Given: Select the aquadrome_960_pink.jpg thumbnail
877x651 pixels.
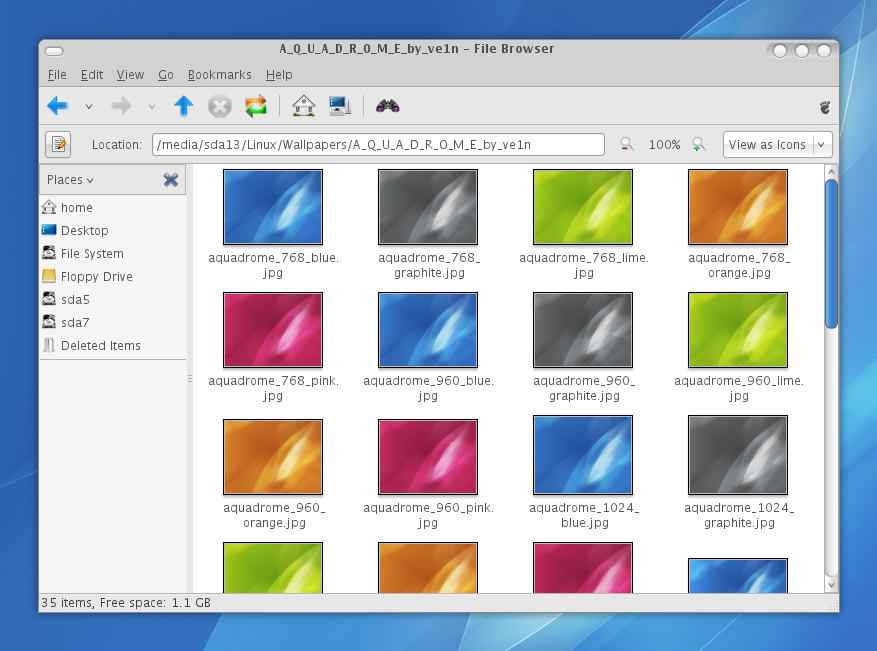Looking at the screenshot, I should (x=428, y=457).
